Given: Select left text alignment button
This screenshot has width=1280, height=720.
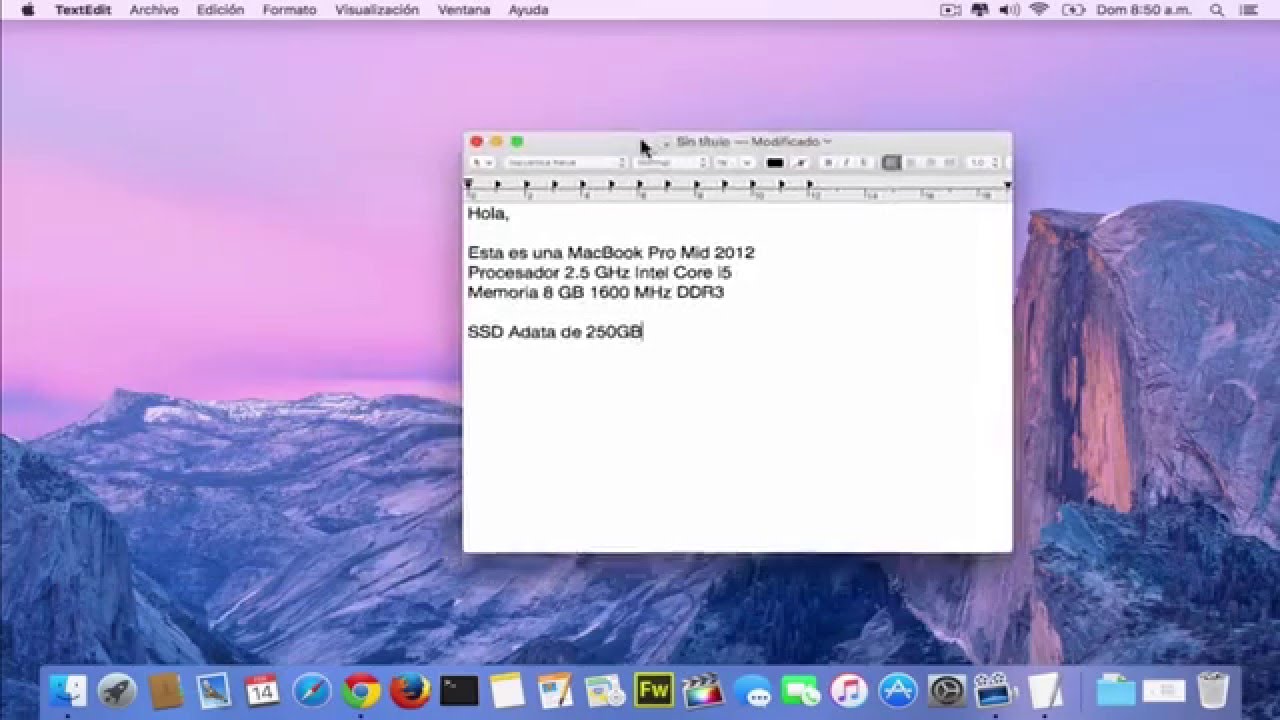Looking at the screenshot, I should coord(892,162).
